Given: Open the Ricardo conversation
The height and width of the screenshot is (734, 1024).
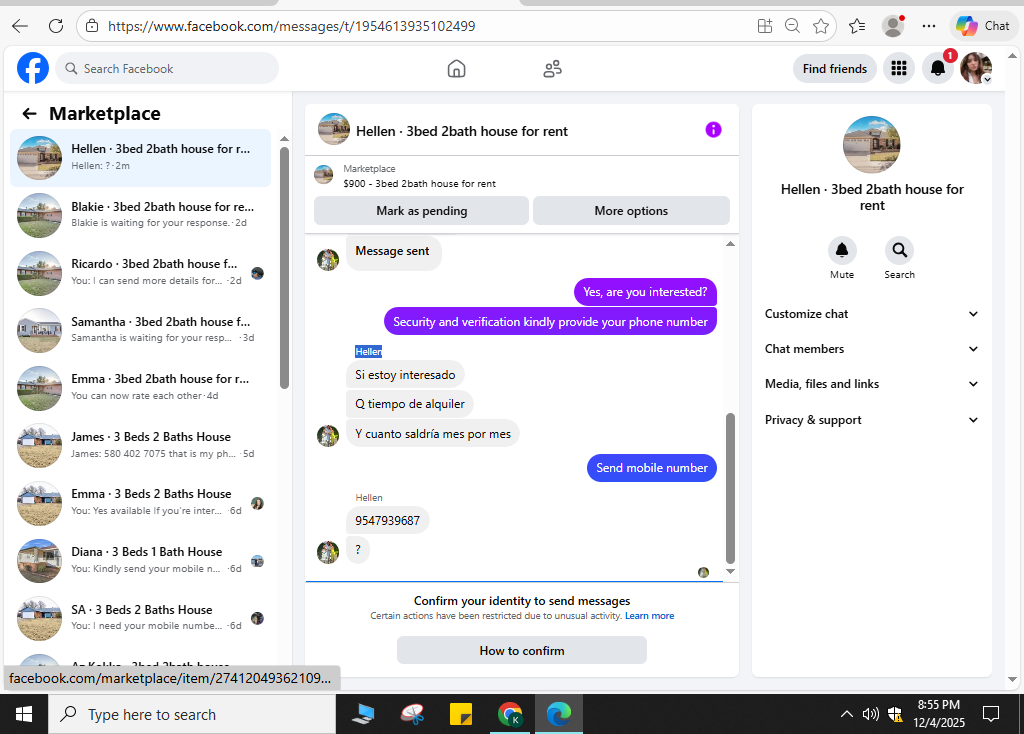Looking at the screenshot, I should click(140, 272).
